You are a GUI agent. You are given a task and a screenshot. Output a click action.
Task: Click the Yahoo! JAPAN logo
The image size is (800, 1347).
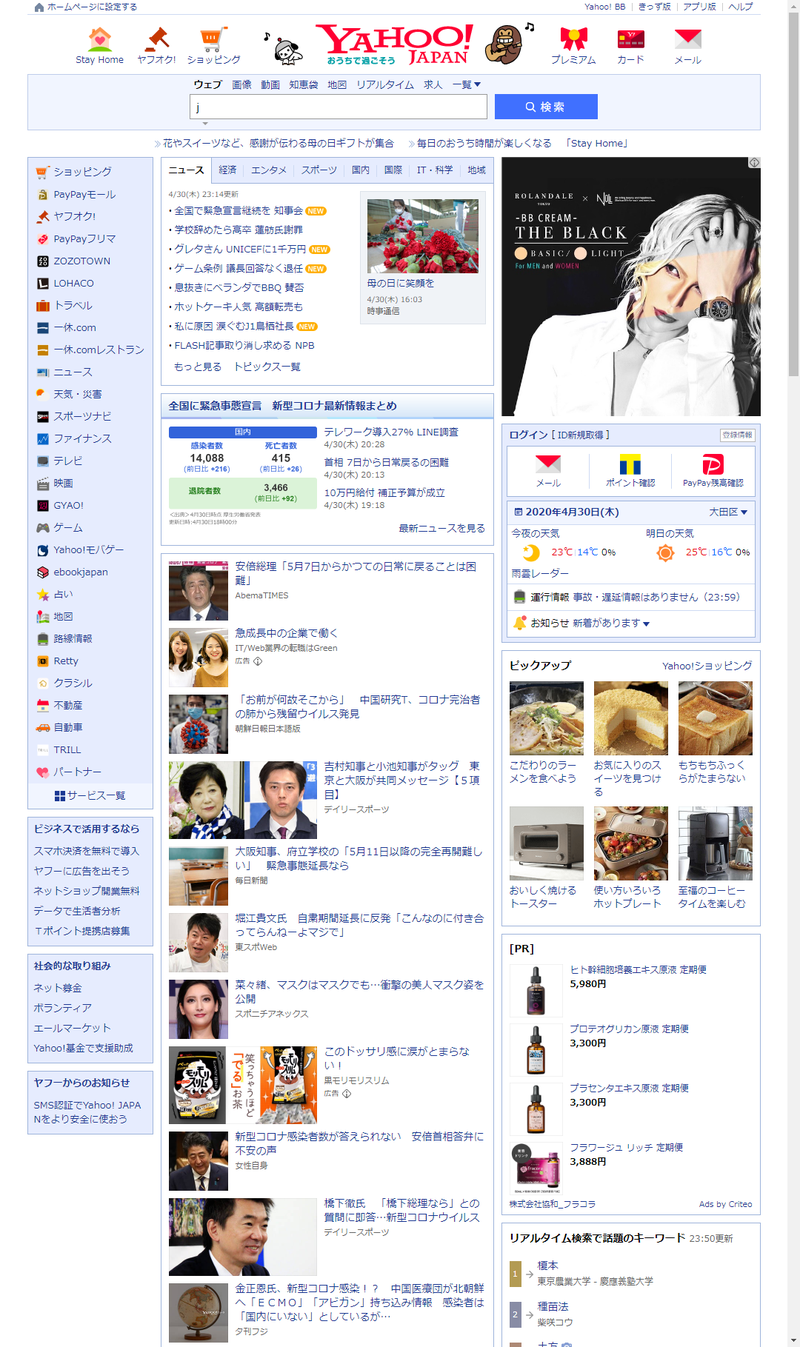pyautogui.click(x=396, y=45)
